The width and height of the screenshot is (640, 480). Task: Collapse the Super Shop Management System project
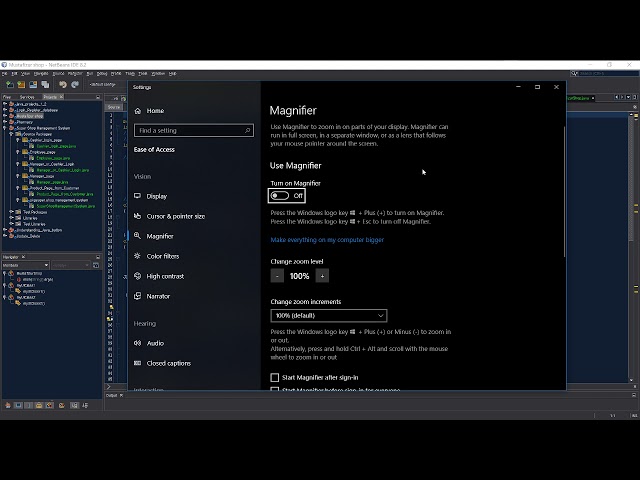[x=5, y=128]
